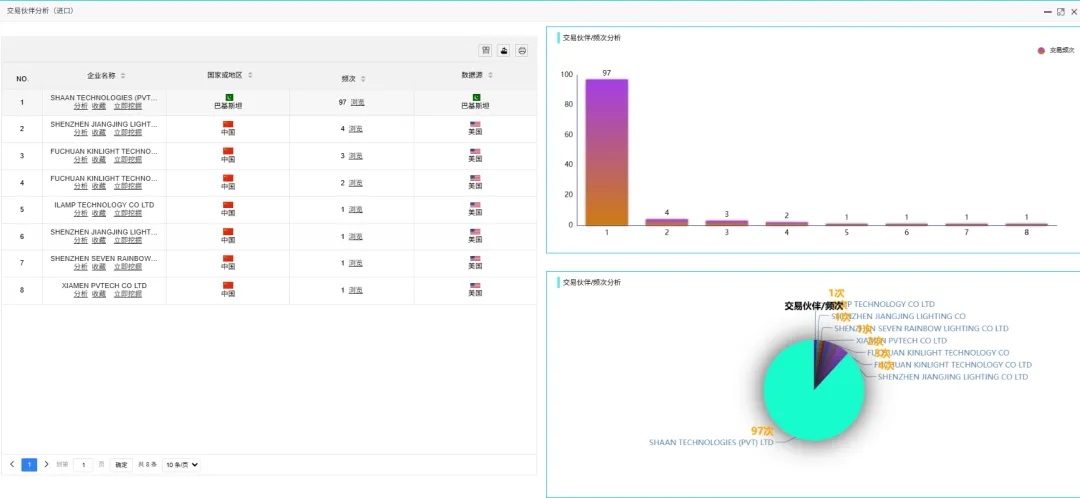Click SHENZHEN SEVEN RAINBOW LIGHTING pie label
Image resolution: width=1080 pixels, height=498 pixels.
pyautogui.click(x=921, y=329)
